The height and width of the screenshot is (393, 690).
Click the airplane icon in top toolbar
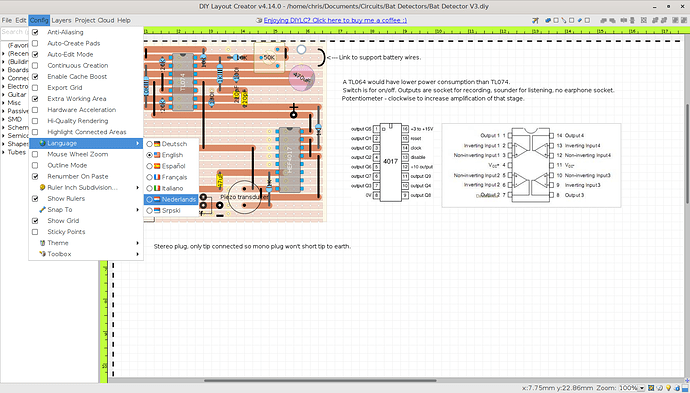(x=535, y=20)
